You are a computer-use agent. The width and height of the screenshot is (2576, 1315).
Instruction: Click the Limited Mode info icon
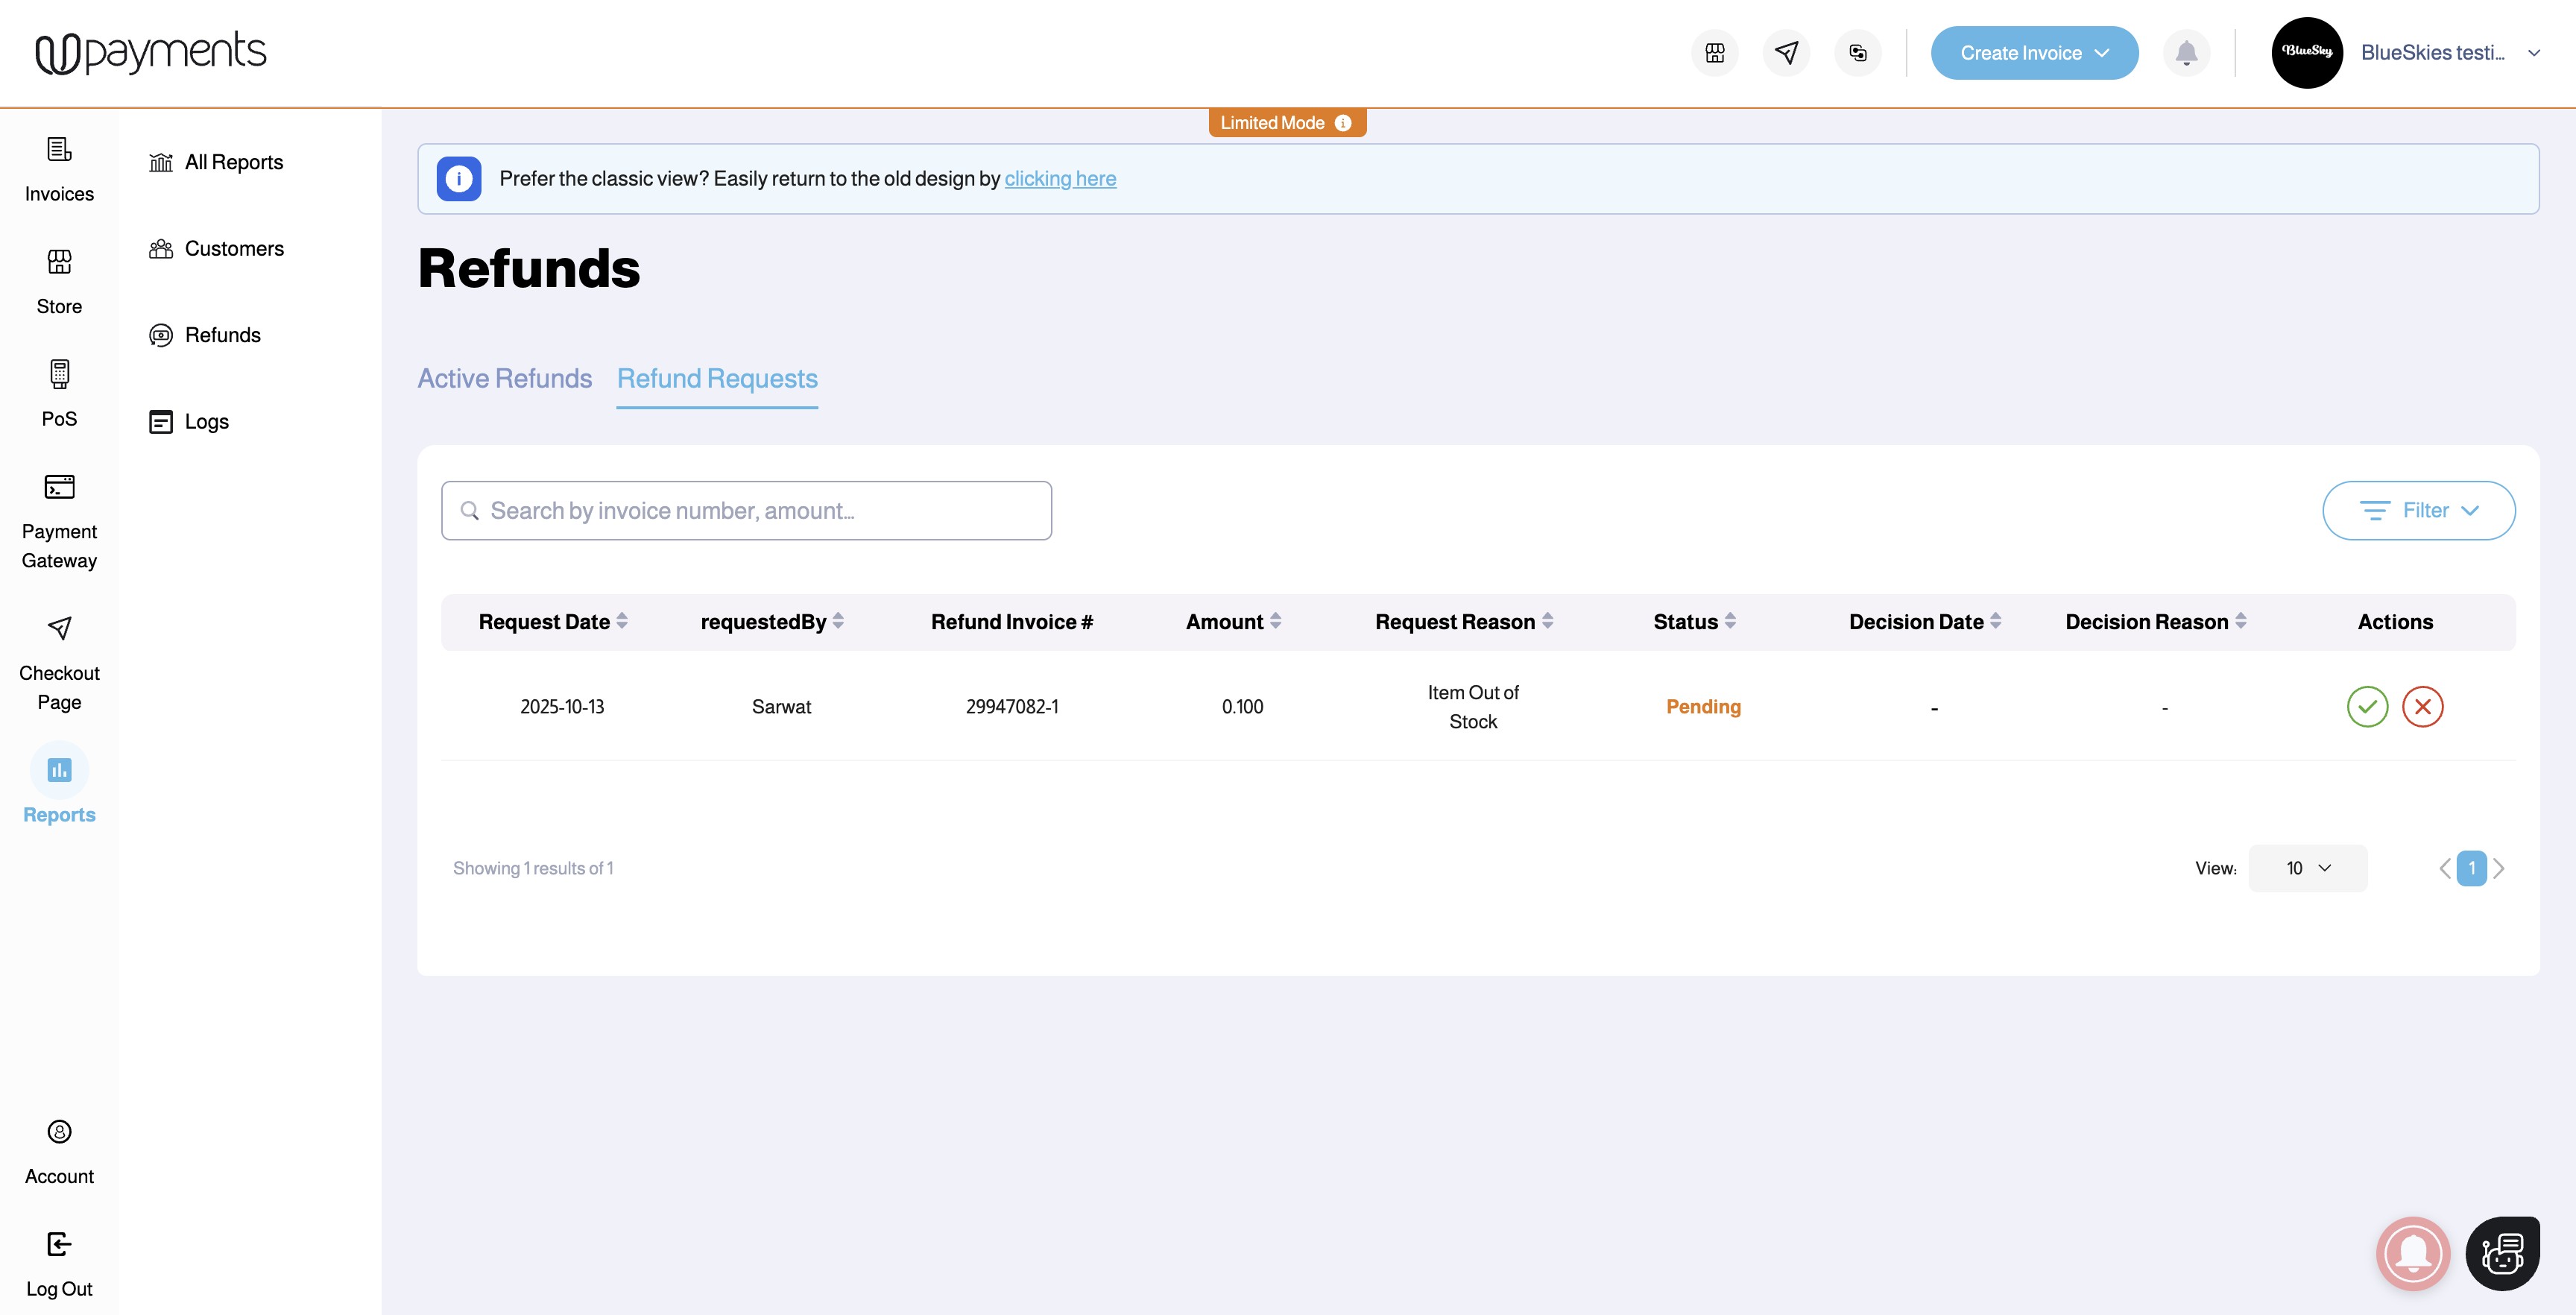pyautogui.click(x=1343, y=123)
